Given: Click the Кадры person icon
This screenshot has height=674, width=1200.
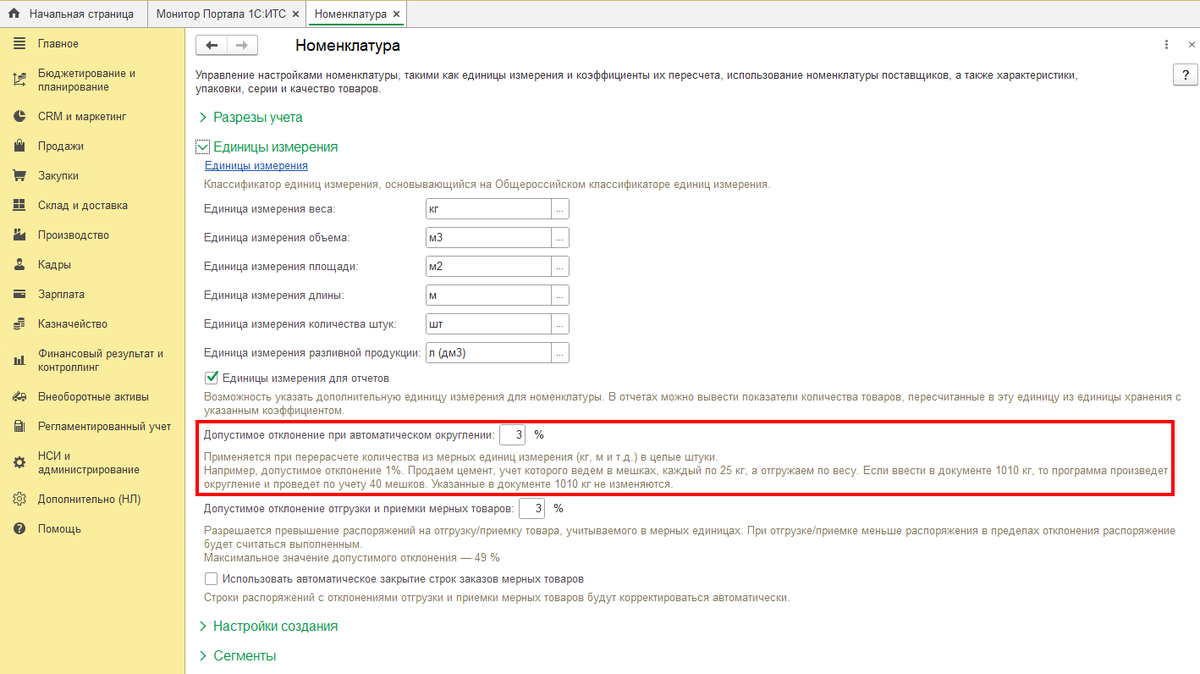Looking at the screenshot, I should [x=18, y=265].
